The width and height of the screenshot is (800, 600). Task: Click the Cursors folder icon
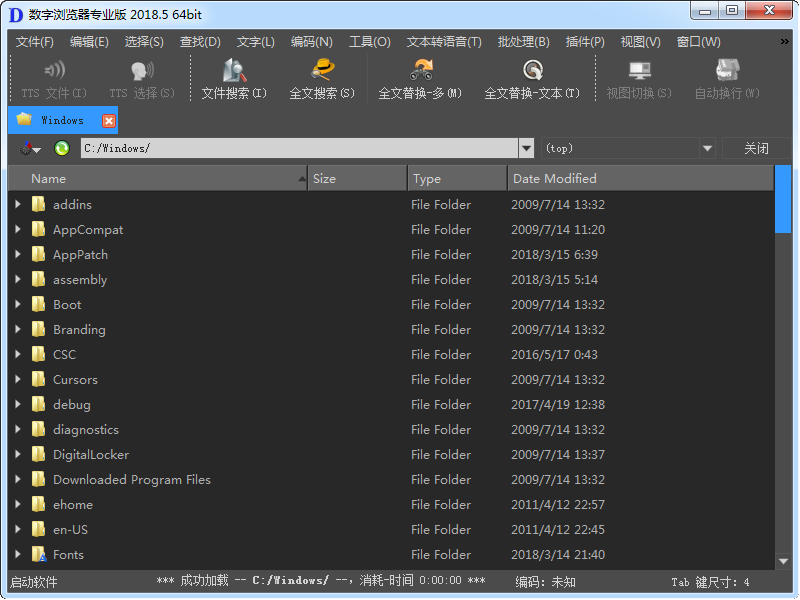38,379
